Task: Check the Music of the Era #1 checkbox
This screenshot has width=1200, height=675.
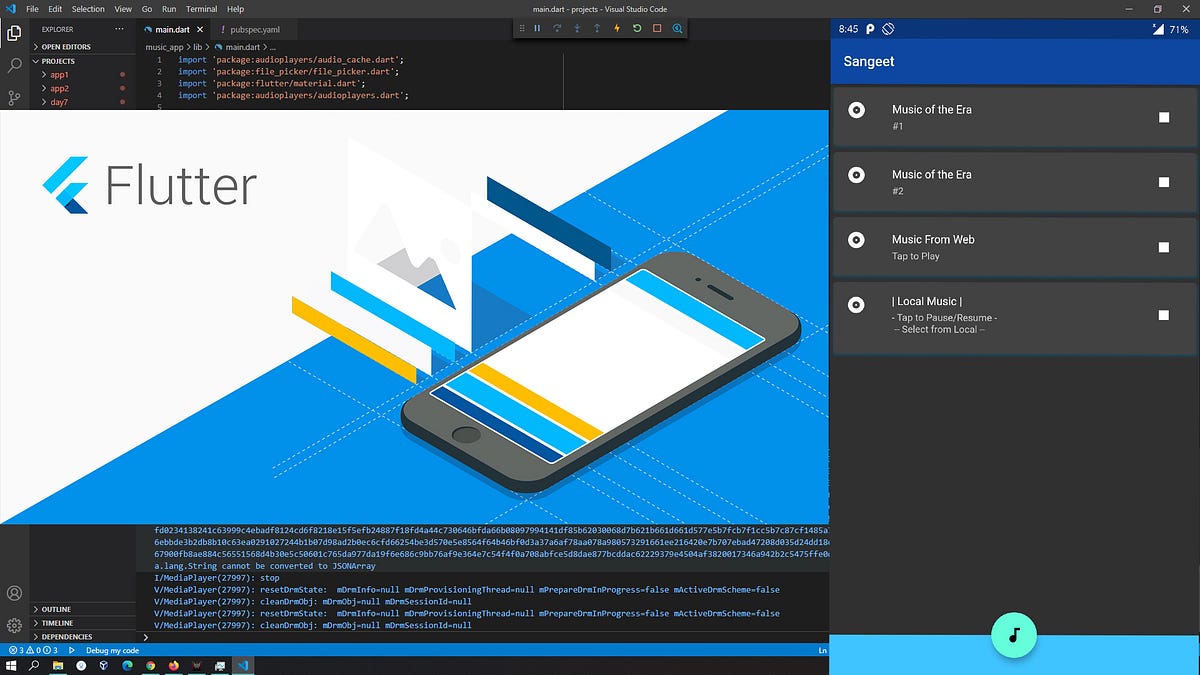Action: pyautogui.click(x=1163, y=117)
